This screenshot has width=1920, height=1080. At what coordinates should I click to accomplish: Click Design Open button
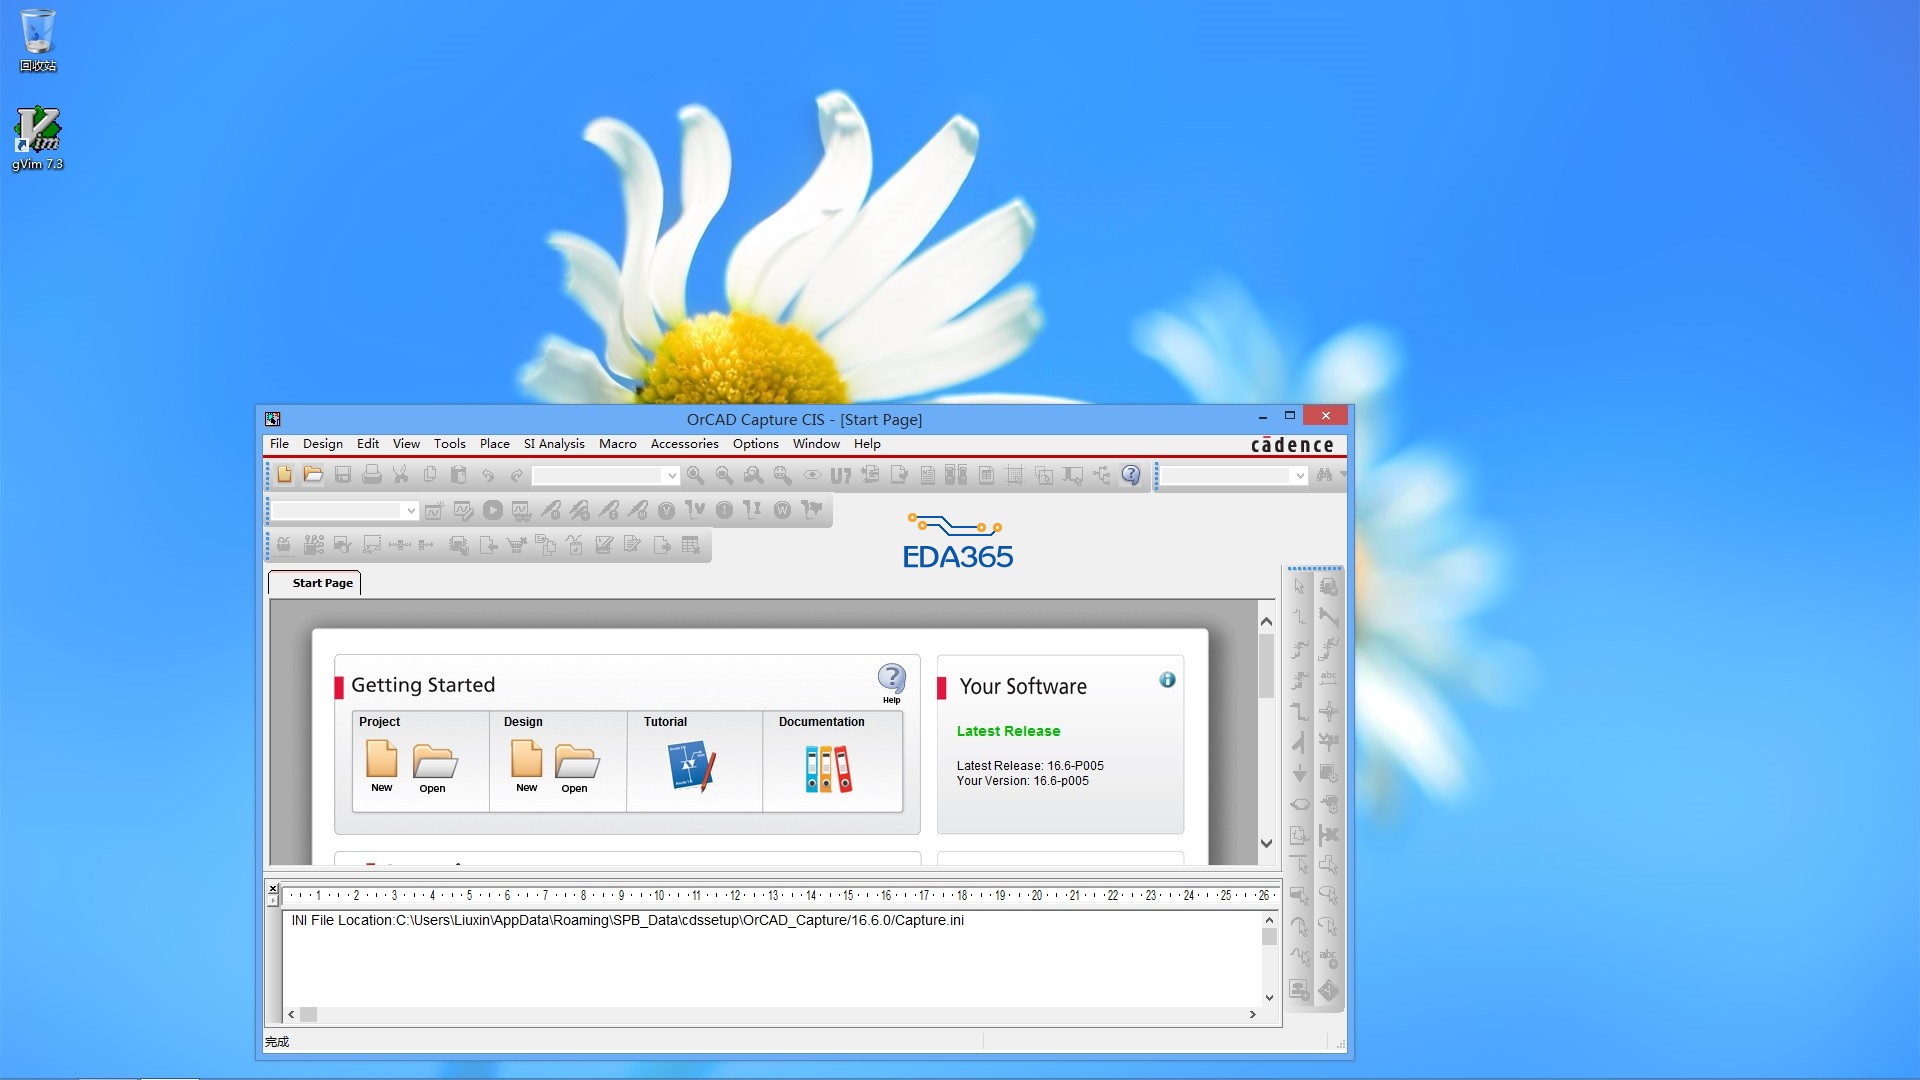click(x=576, y=768)
